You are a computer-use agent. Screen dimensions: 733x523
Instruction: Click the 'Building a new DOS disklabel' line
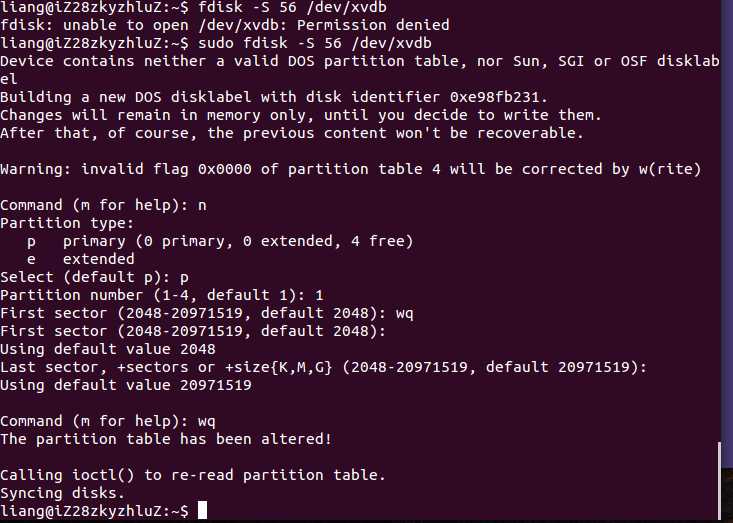[x=274, y=97]
